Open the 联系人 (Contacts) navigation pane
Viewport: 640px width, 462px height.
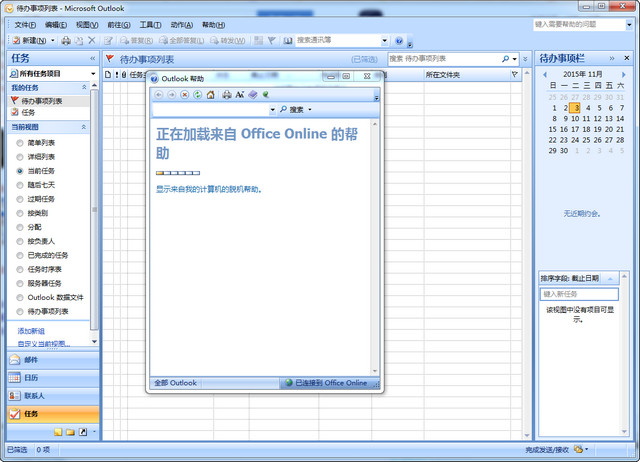point(53,395)
